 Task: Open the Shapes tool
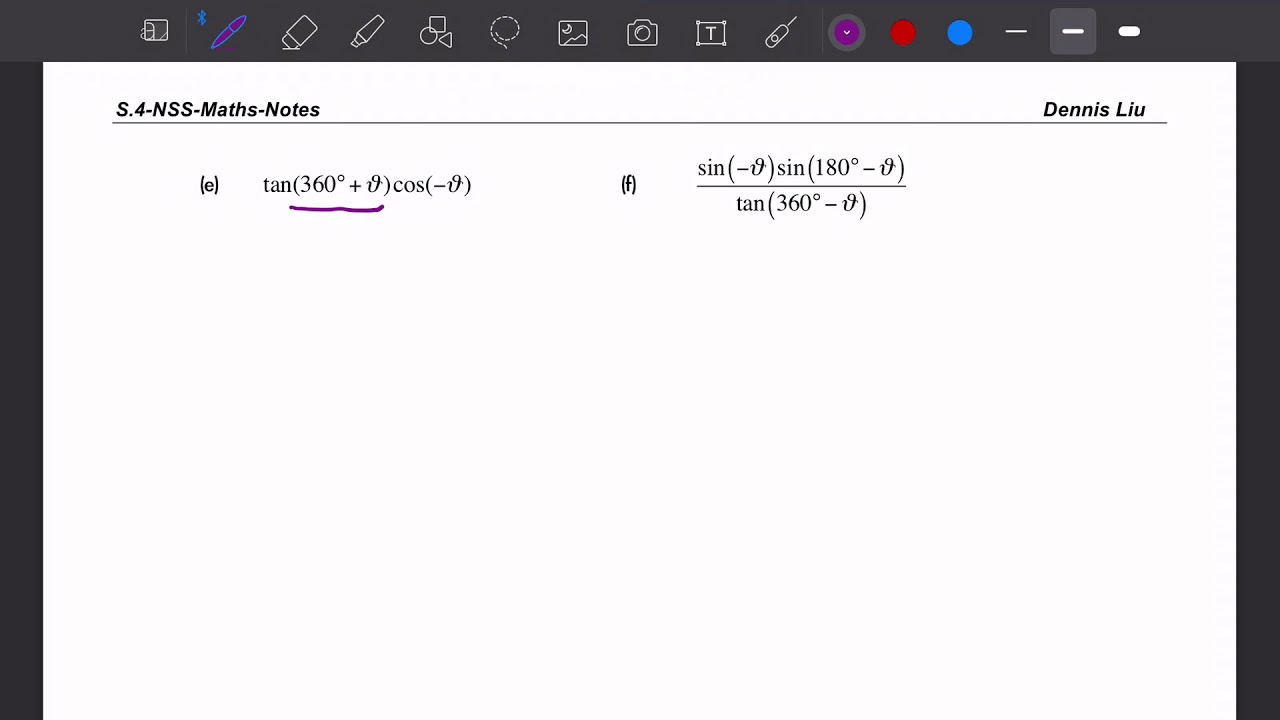pyautogui.click(x=436, y=33)
